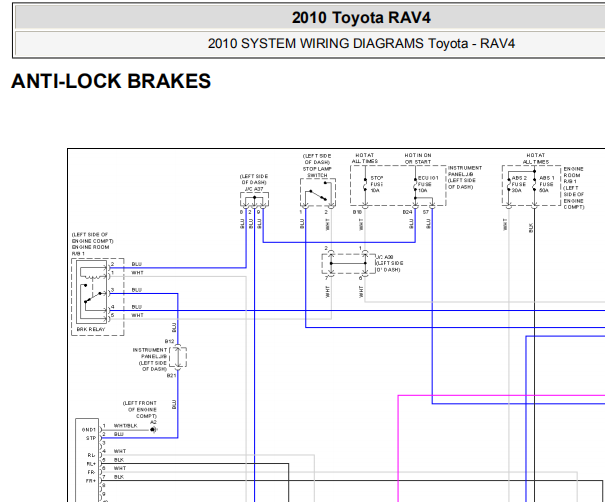Click the 'FR+' terminal label
This screenshot has width=605, height=502.
click(x=91, y=481)
